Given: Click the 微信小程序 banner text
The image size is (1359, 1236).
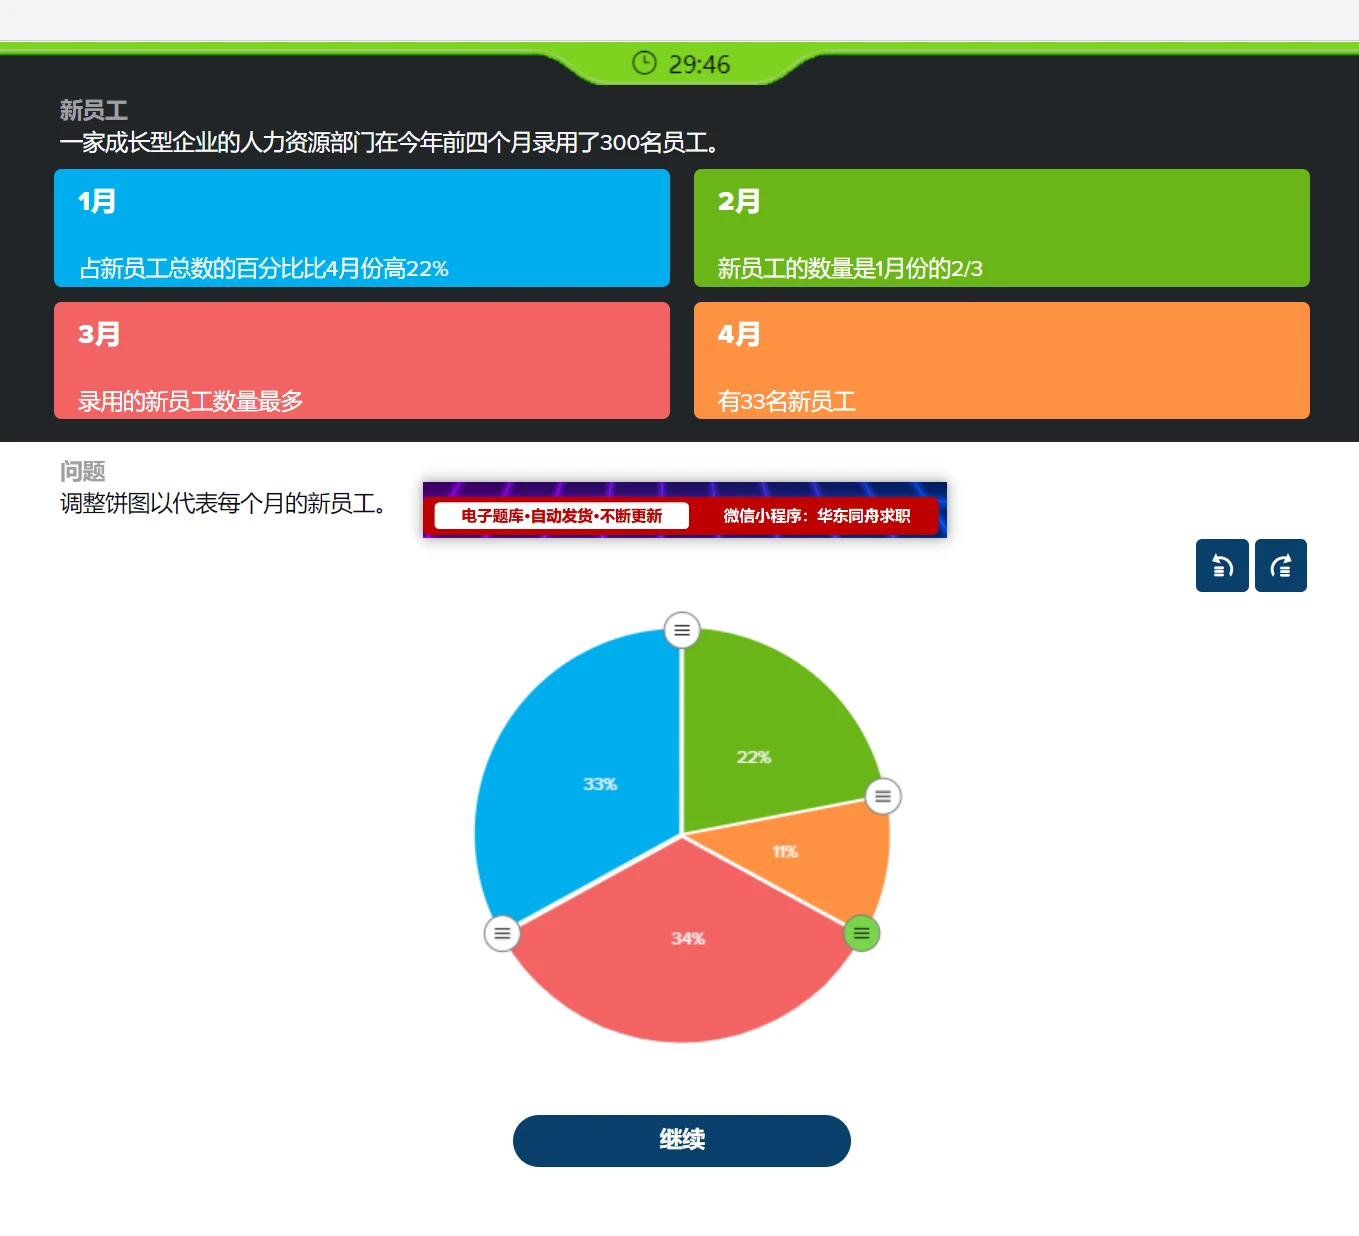Looking at the screenshot, I should click(x=816, y=516).
